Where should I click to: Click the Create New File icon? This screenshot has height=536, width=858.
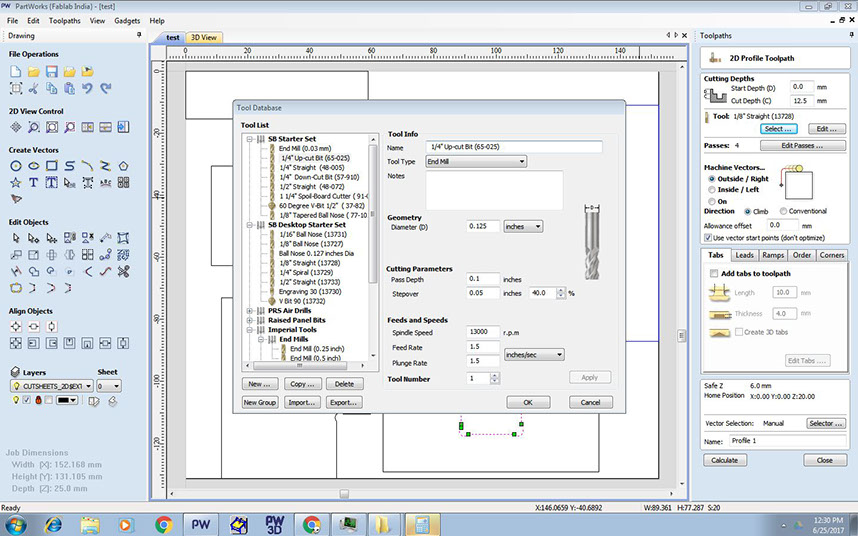coord(16,72)
